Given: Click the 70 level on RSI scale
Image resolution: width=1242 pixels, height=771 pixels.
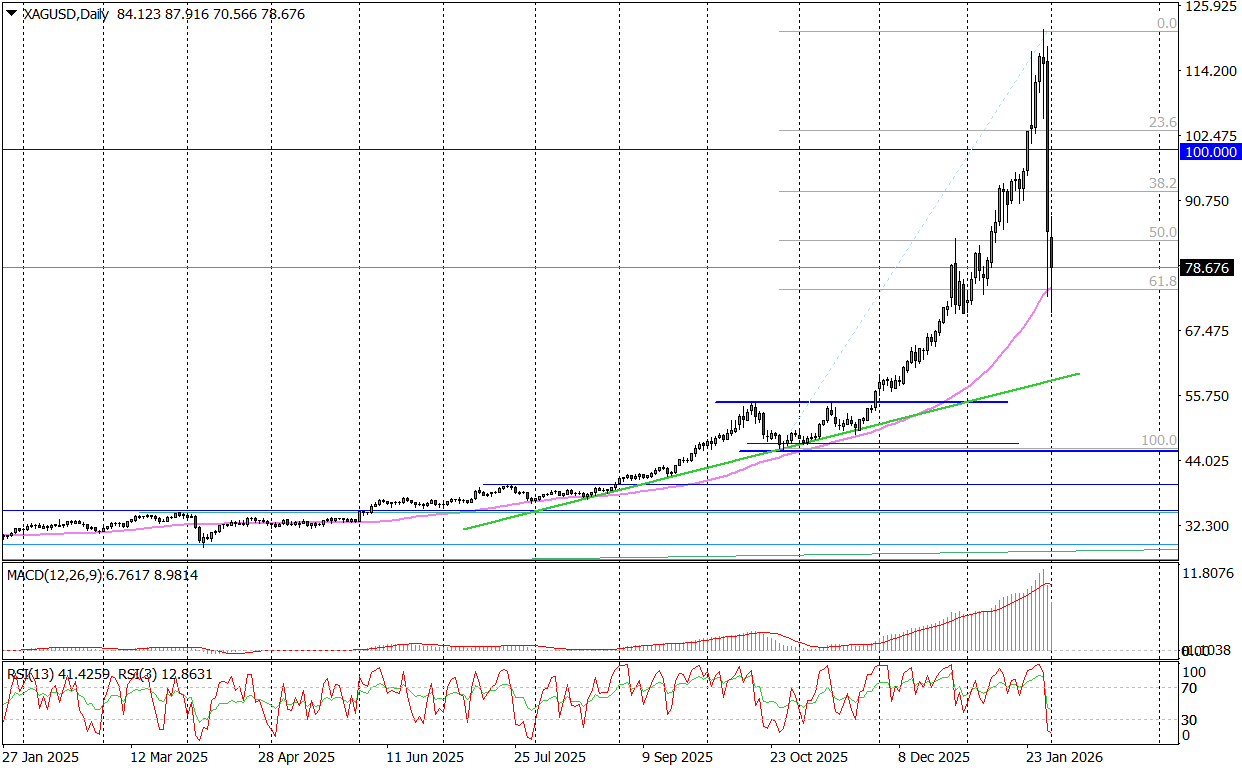Looking at the screenshot, I should click(x=1190, y=688).
